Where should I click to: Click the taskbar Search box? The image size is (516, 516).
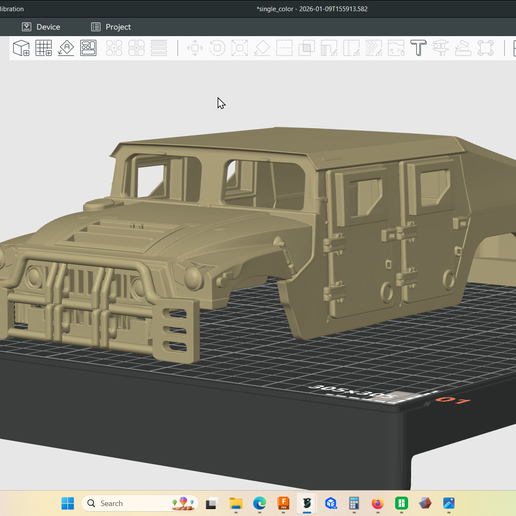(x=140, y=503)
